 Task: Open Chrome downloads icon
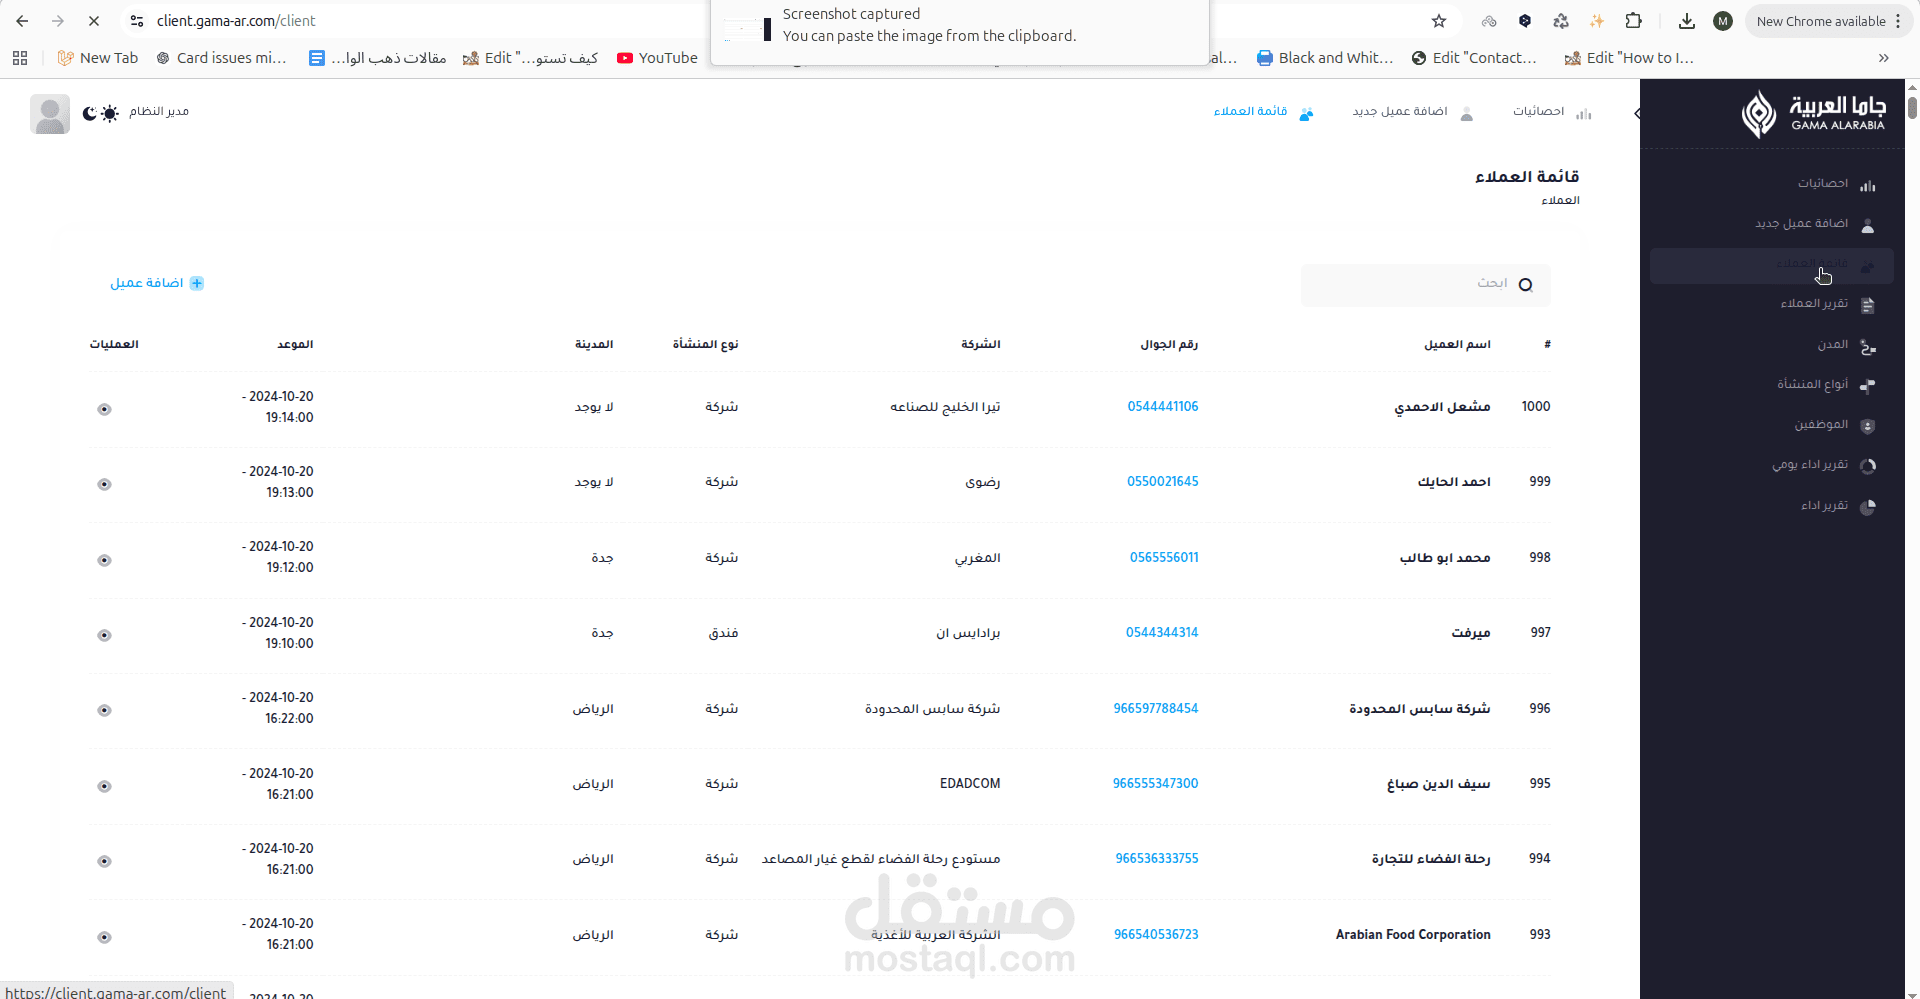1687,21
